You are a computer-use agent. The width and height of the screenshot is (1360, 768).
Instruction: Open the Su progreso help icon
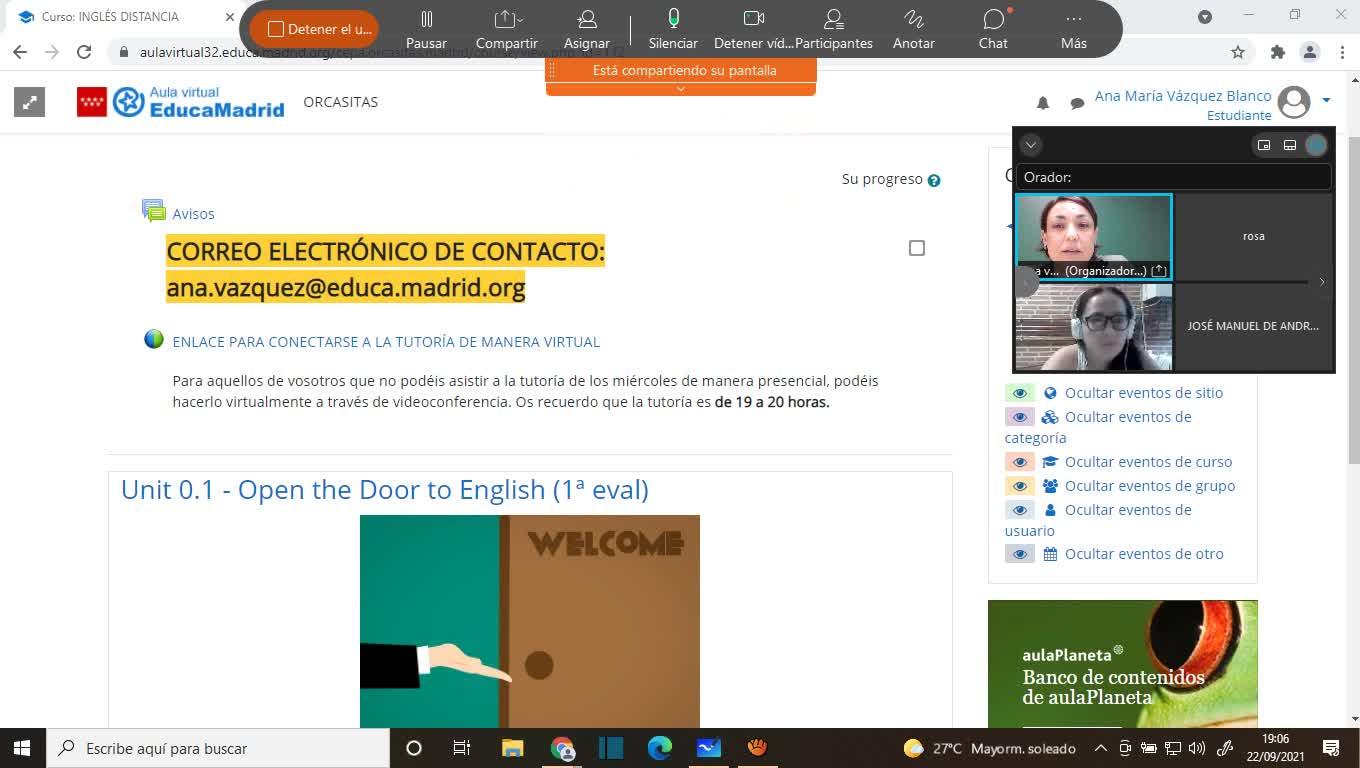[934, 181]
